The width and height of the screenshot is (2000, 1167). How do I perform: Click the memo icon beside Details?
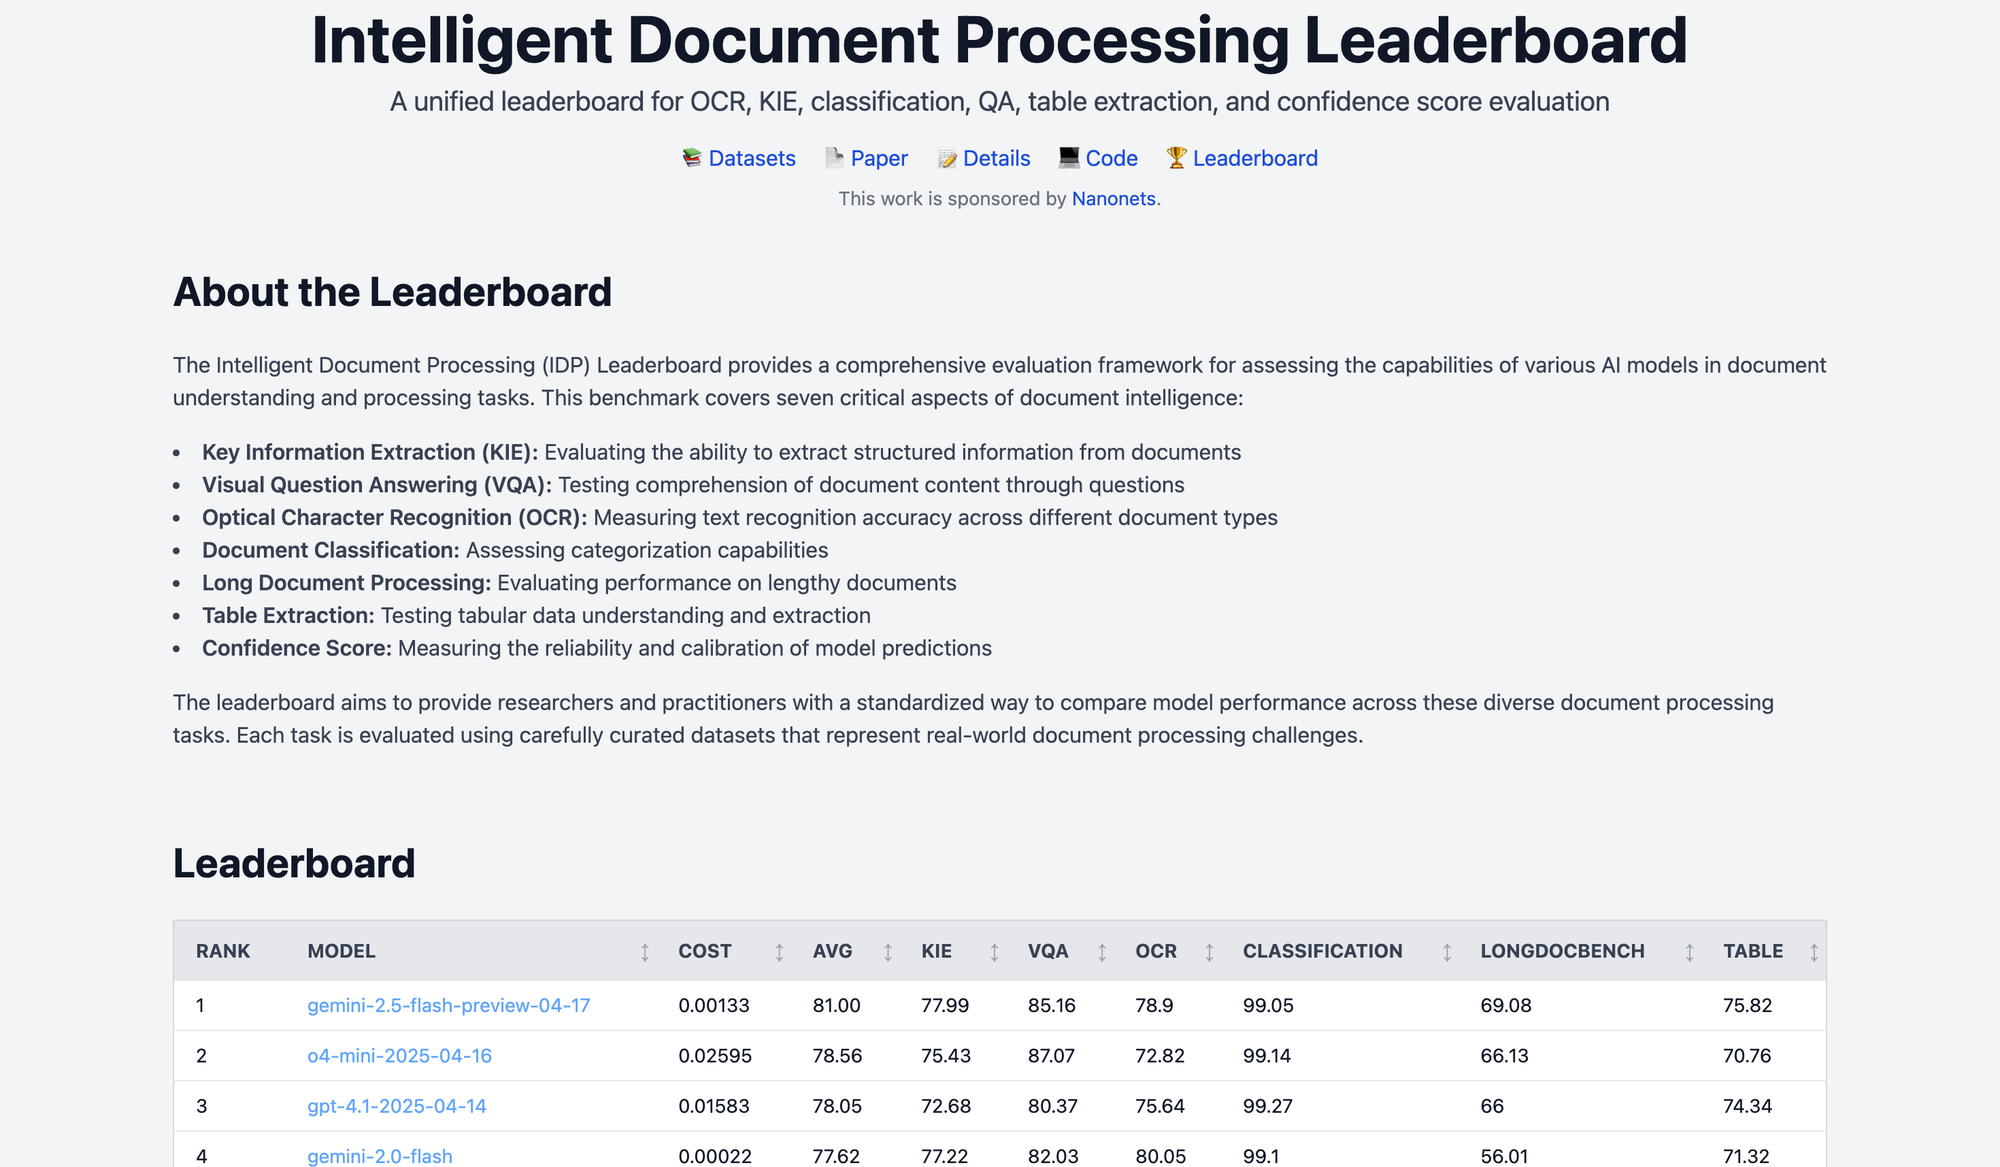click(946, 157)
